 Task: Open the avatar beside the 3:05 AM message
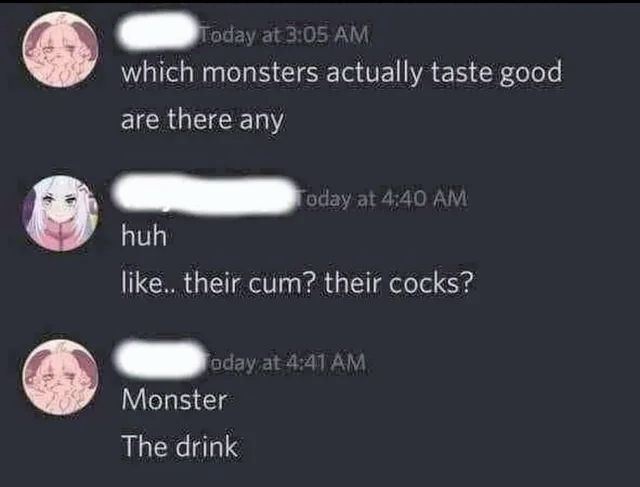coord(60,50)
